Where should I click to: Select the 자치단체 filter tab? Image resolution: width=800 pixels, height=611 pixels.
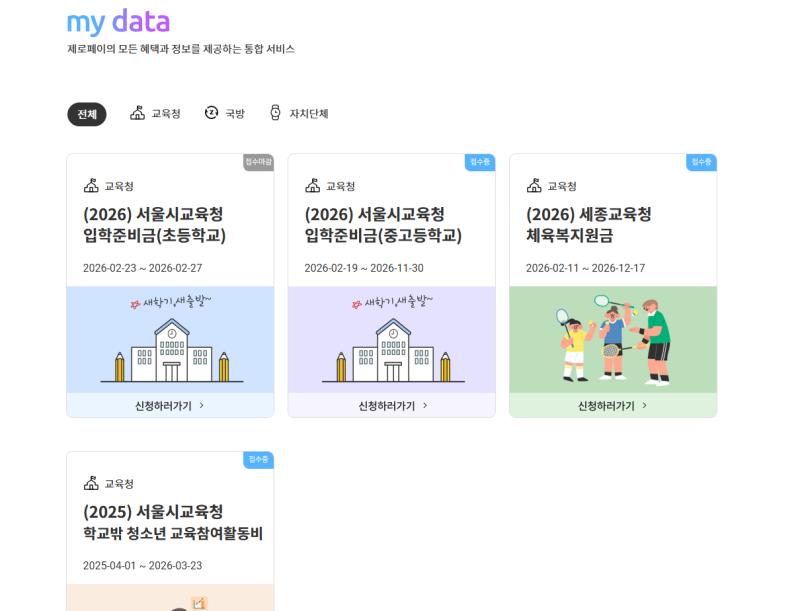tap(298, 113)
